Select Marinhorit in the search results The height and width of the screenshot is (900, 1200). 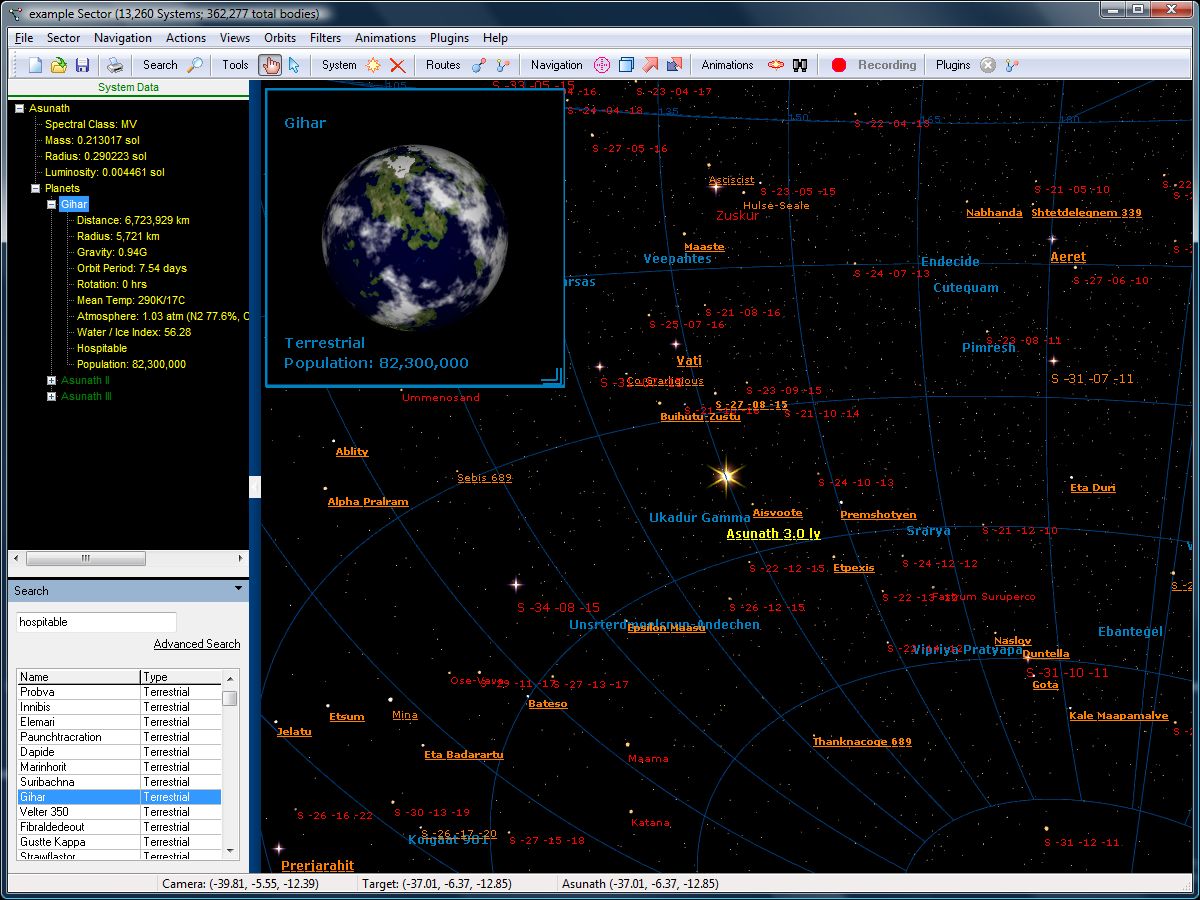tap(119, 767)
